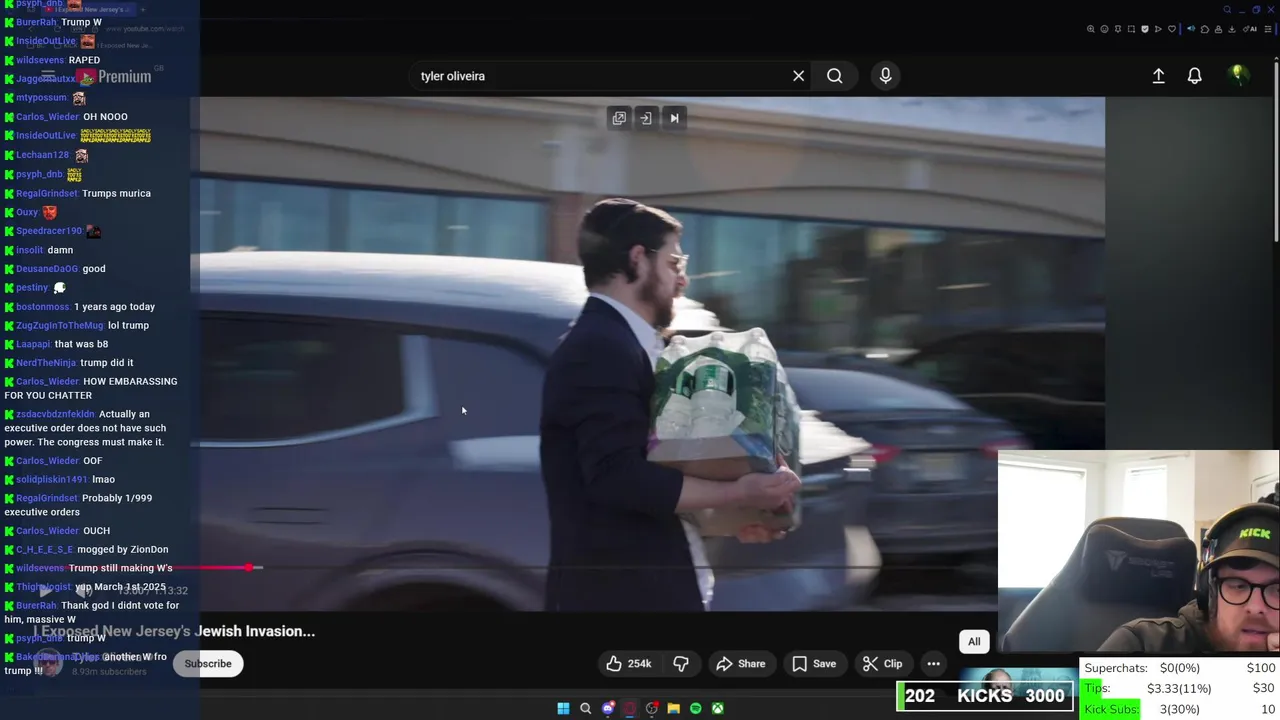This screenshot has height=720, width=1280.
Task: Click the emoji face browser toolbar icon
Action: coord(1104,29)
